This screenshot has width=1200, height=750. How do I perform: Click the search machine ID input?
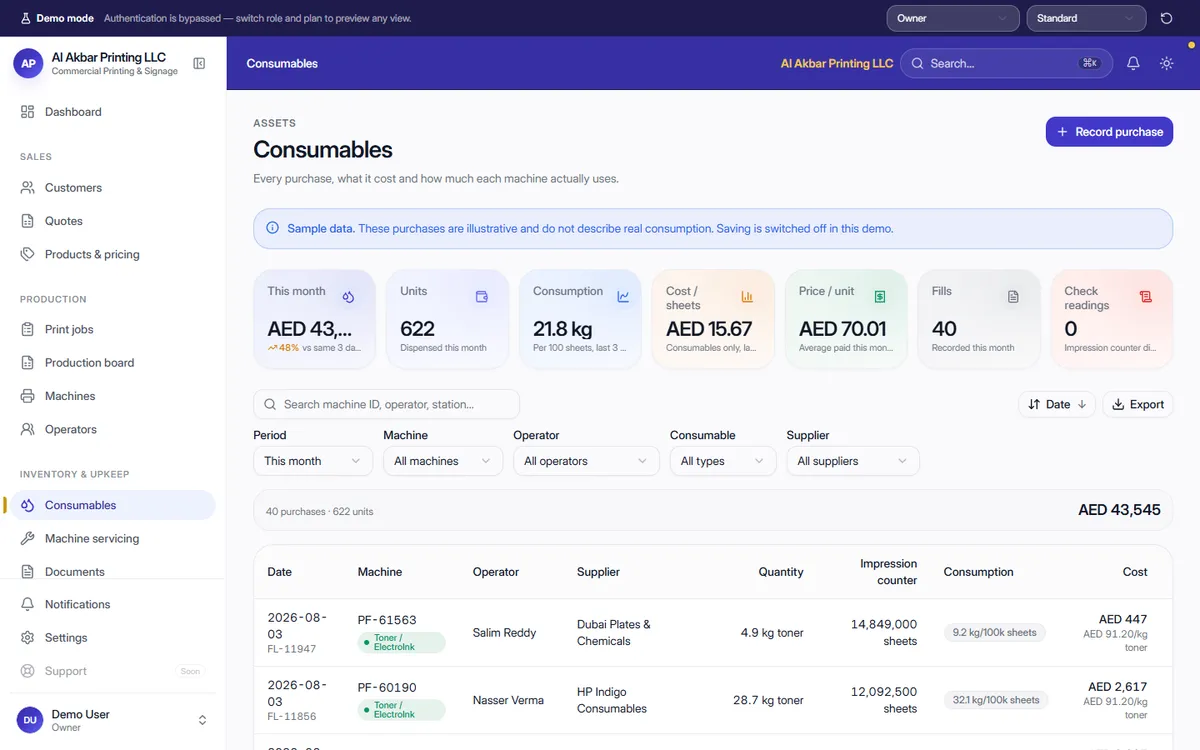coord(386,404)
